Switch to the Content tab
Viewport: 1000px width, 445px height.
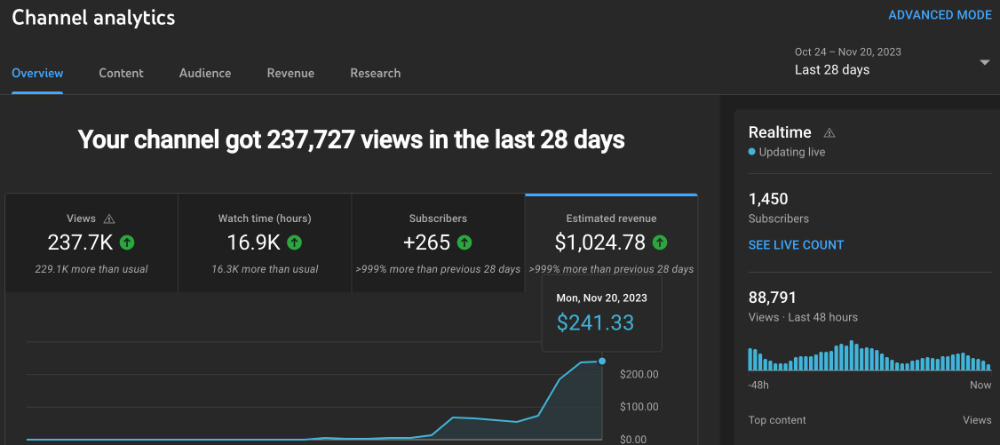click(x=121, y=73)
